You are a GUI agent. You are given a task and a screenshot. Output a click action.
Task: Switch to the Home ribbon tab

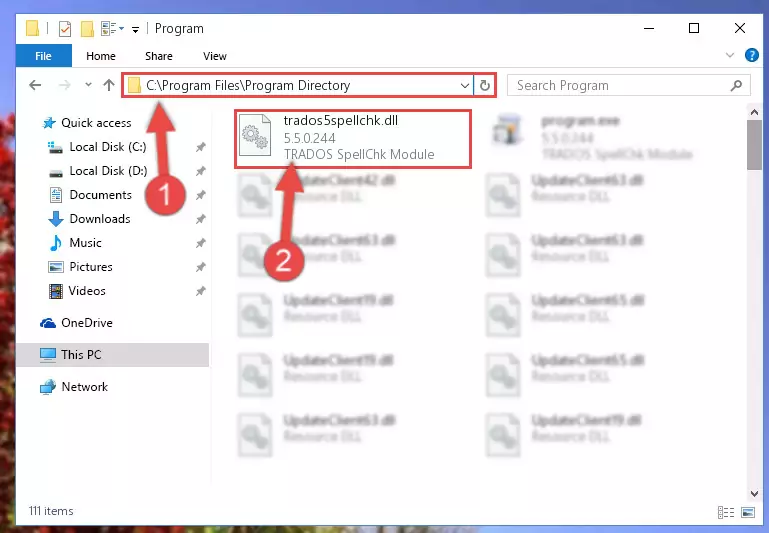101,56
